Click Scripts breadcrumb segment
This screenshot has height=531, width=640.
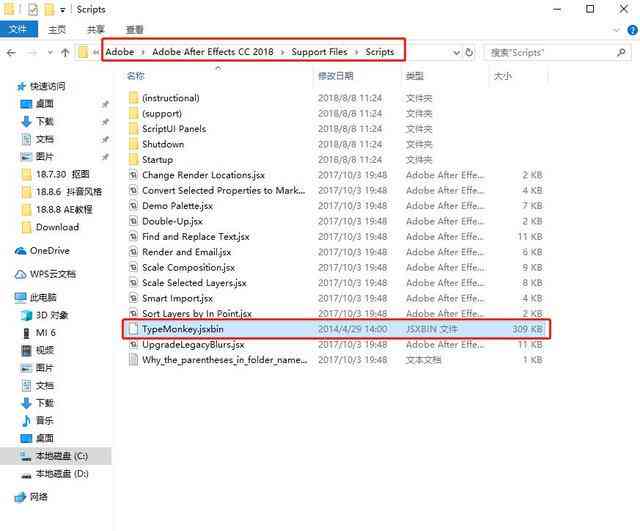380,52
